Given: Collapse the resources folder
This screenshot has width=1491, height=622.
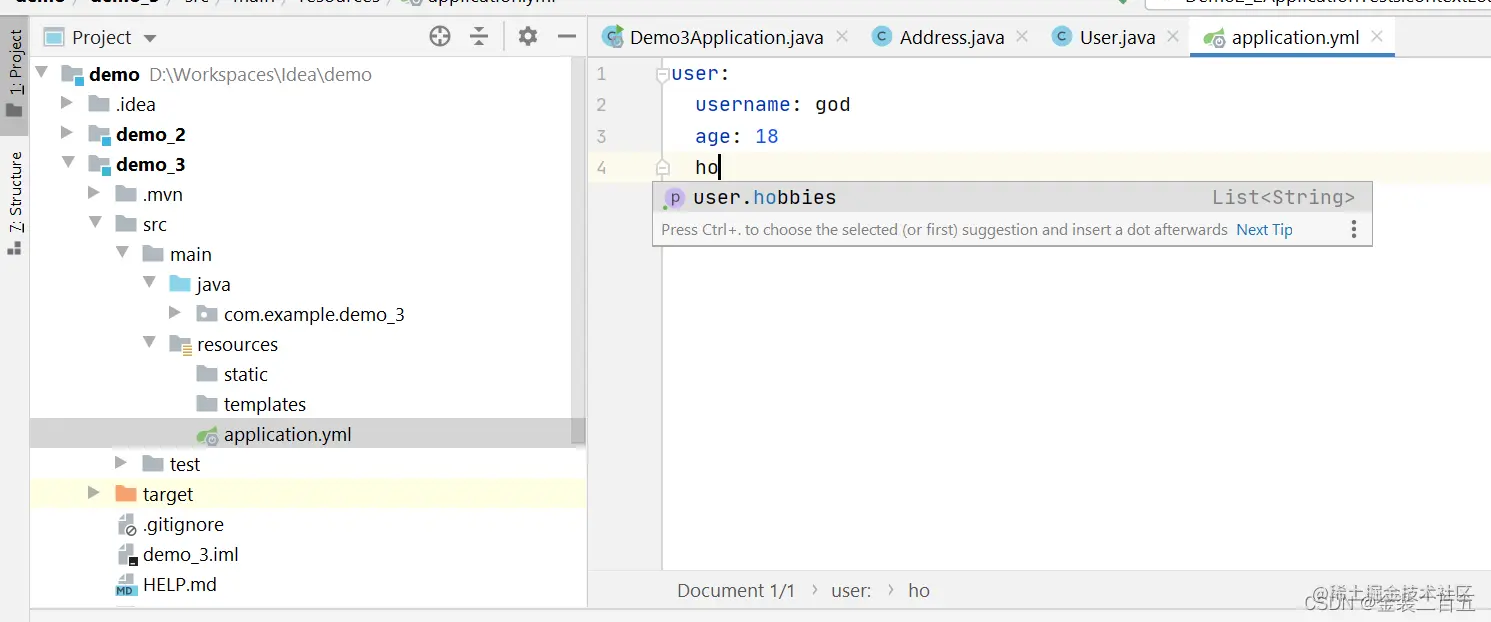Looking at the screenshot, I should pos(149,342).
